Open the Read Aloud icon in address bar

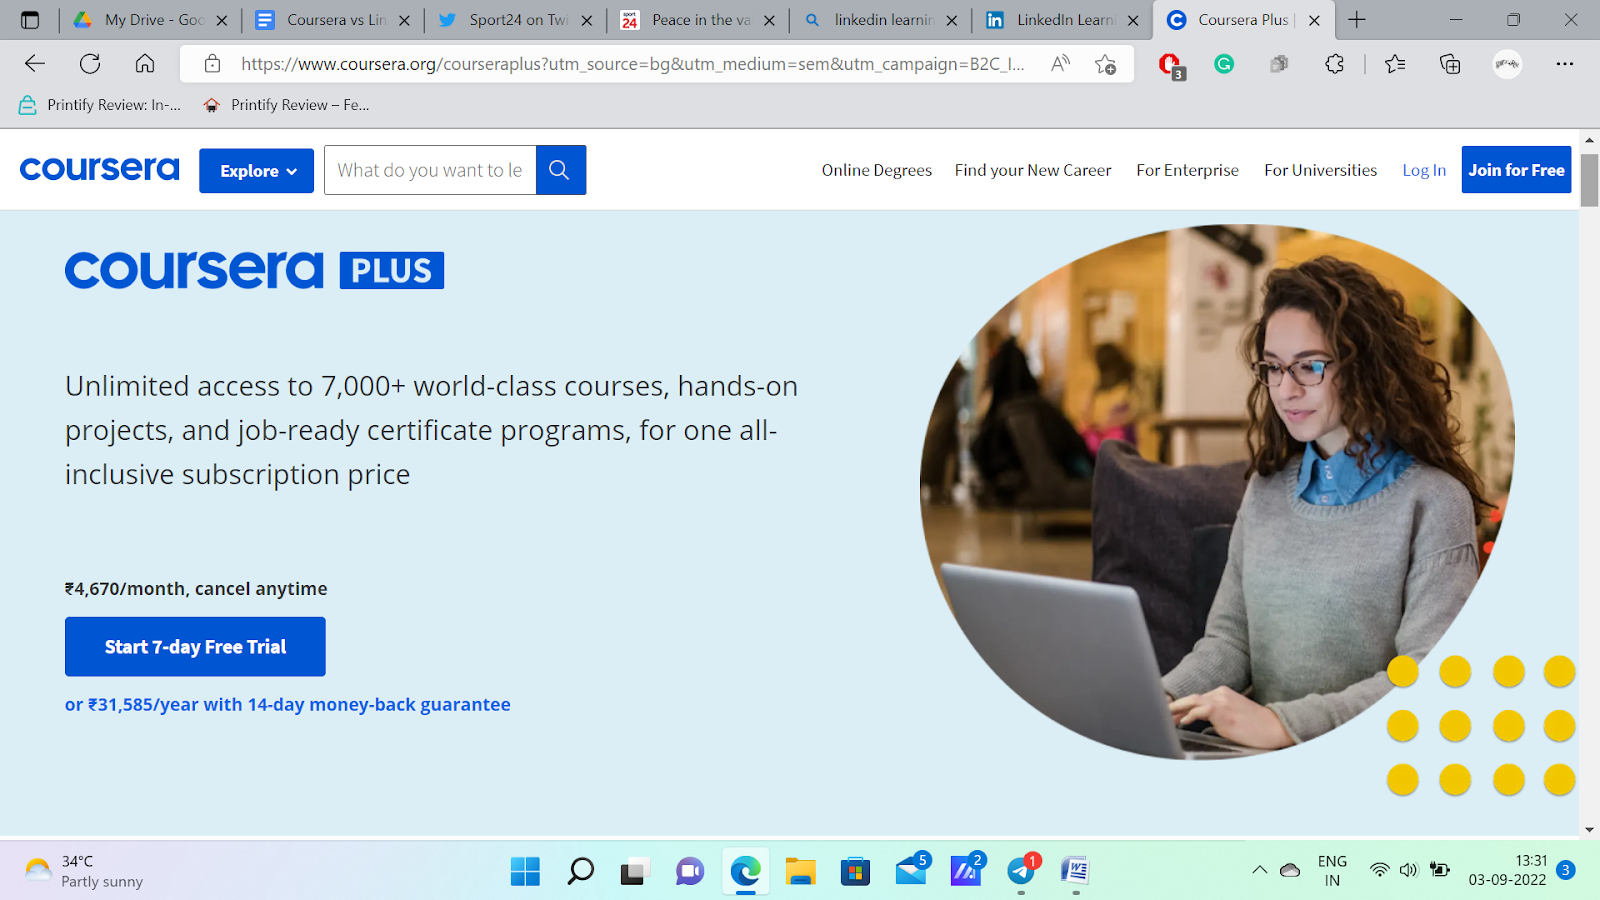[1060, 64]
